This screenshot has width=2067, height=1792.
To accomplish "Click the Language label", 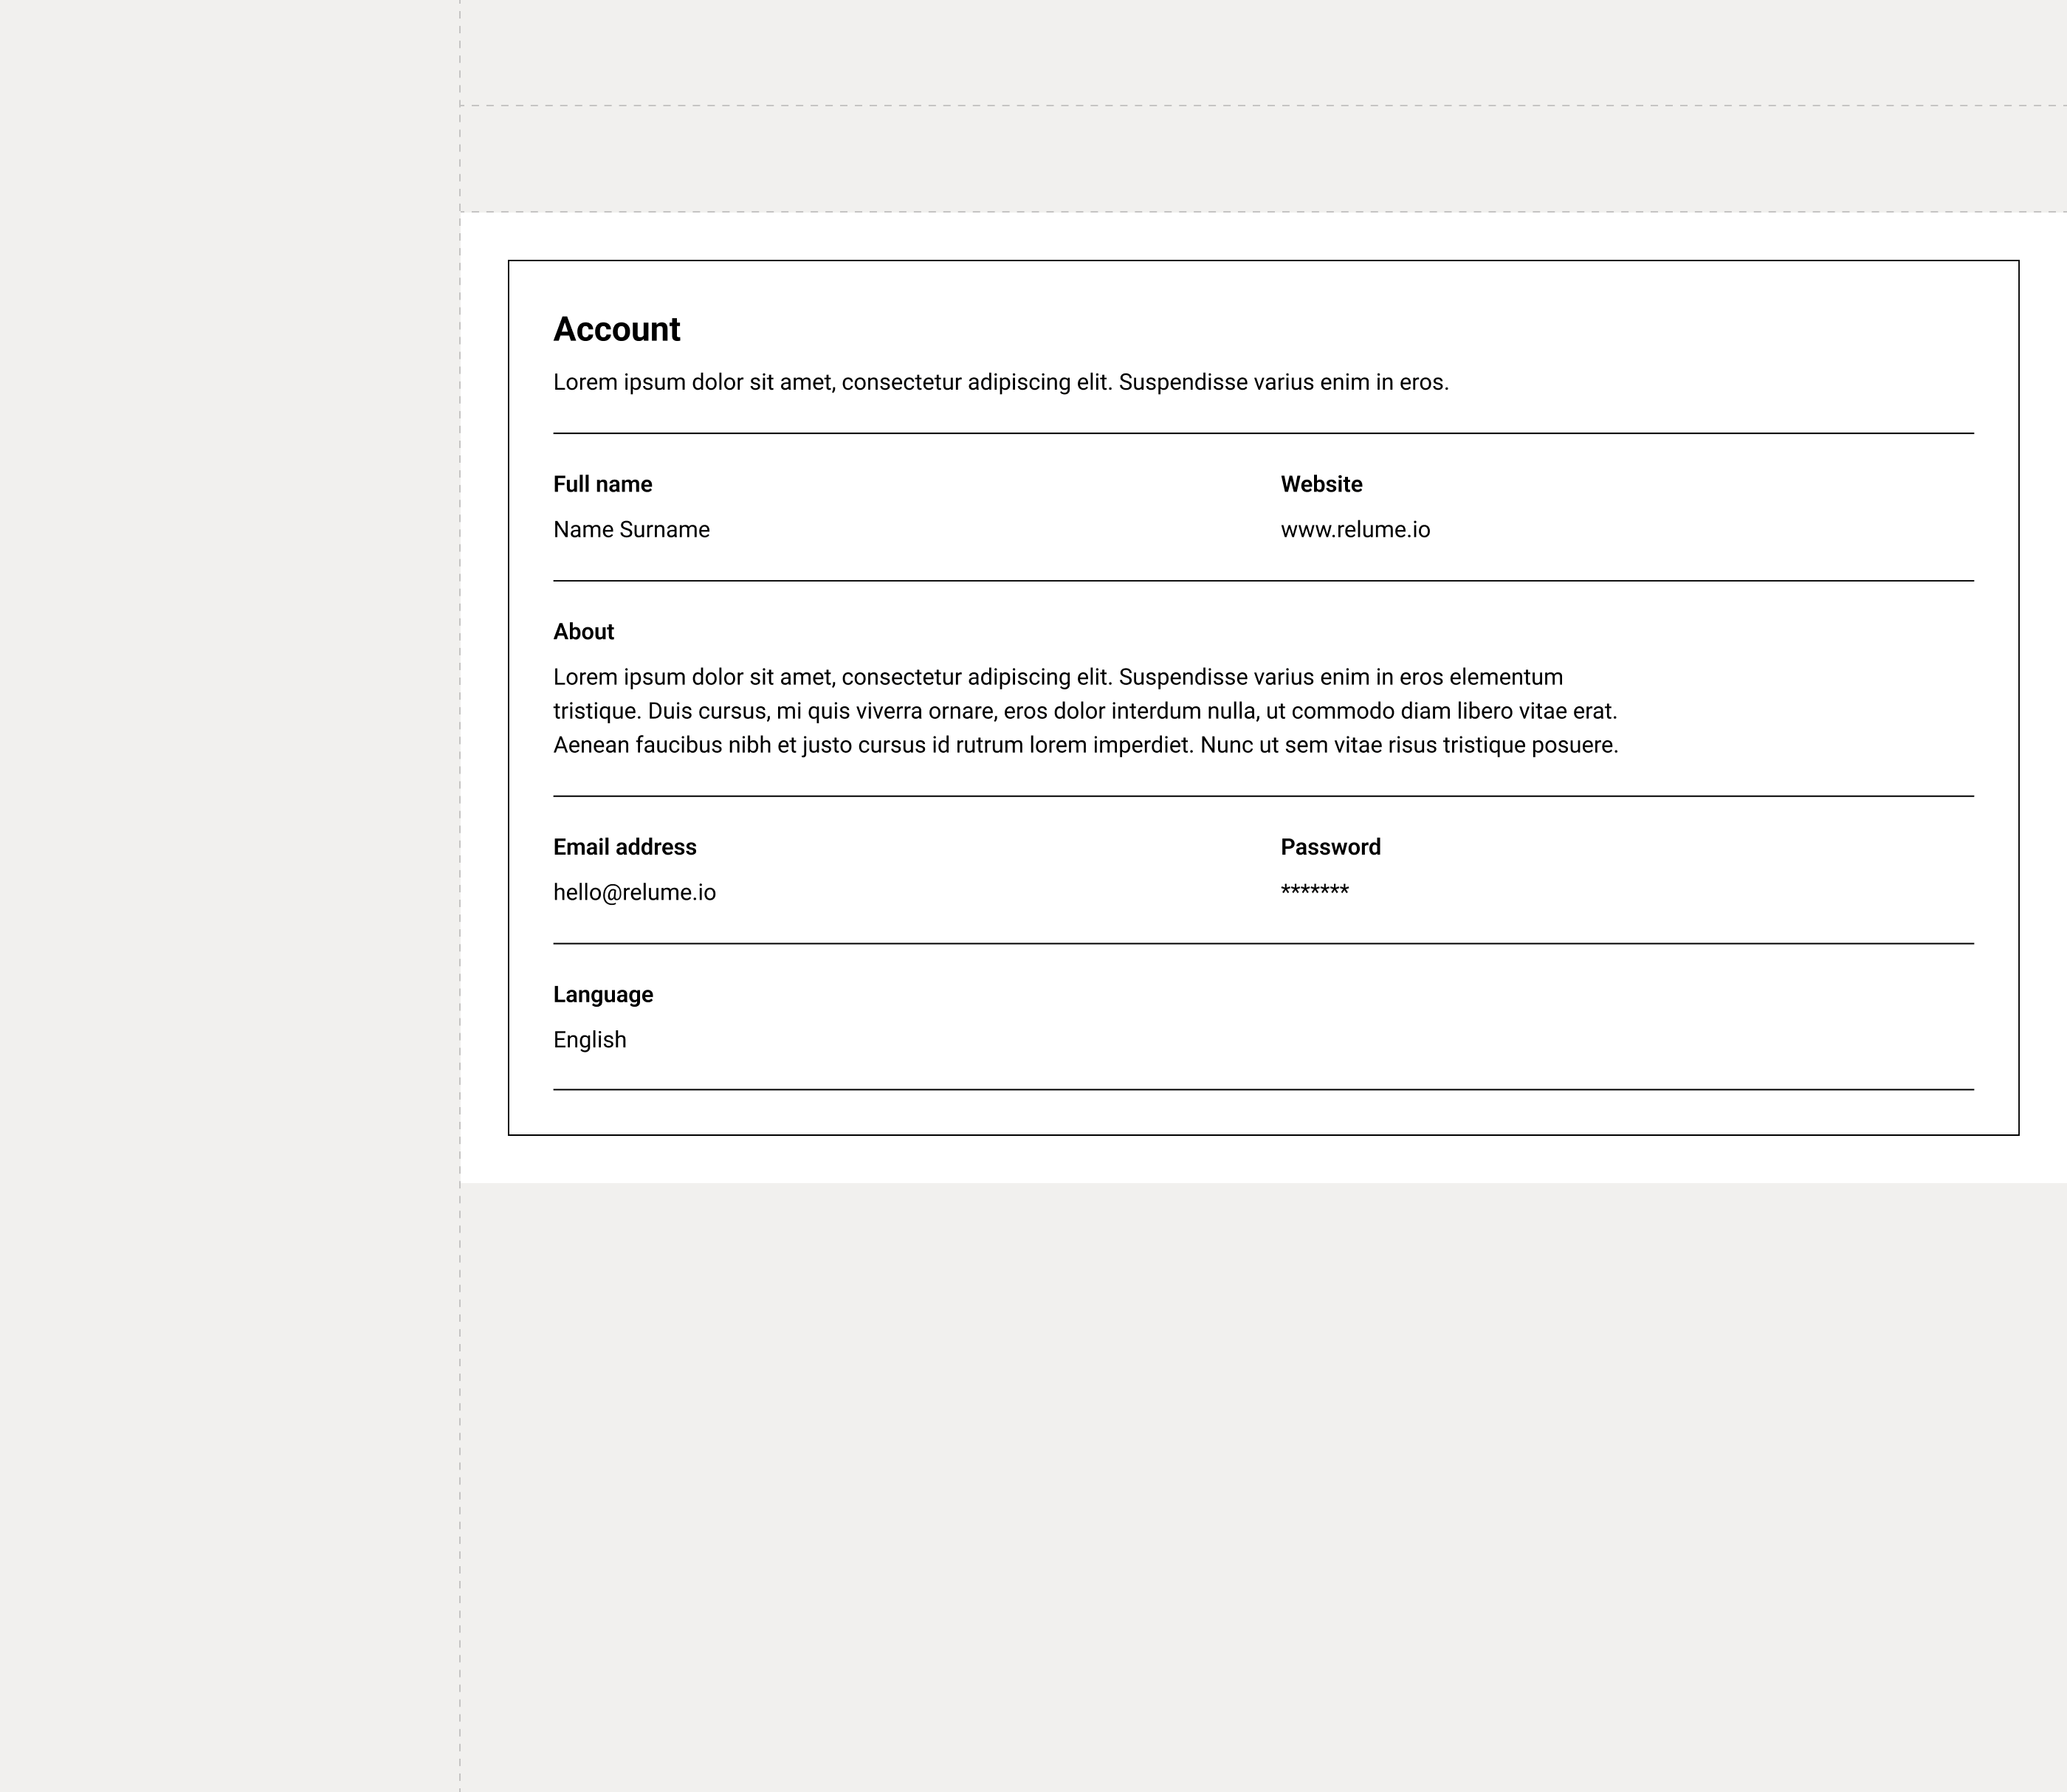I will 603,994.
